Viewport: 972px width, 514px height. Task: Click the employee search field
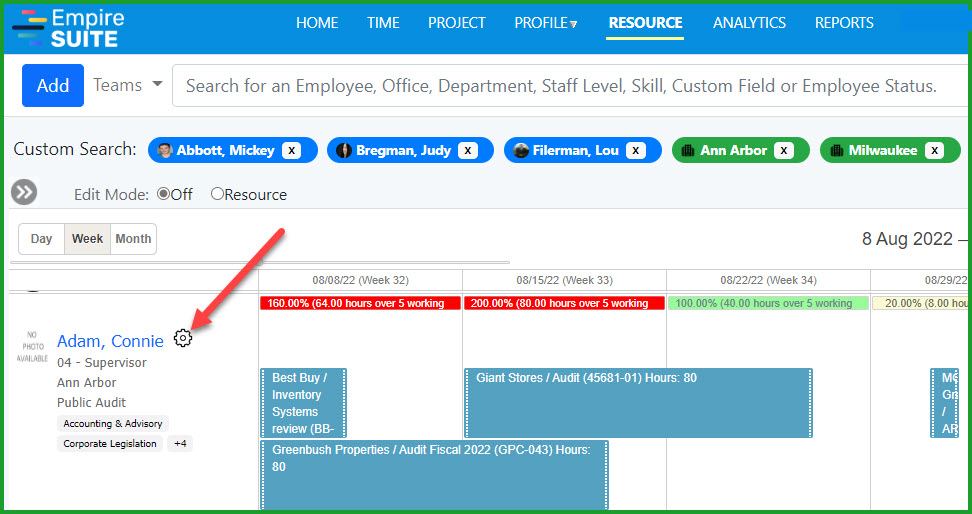tap(570, 86)
